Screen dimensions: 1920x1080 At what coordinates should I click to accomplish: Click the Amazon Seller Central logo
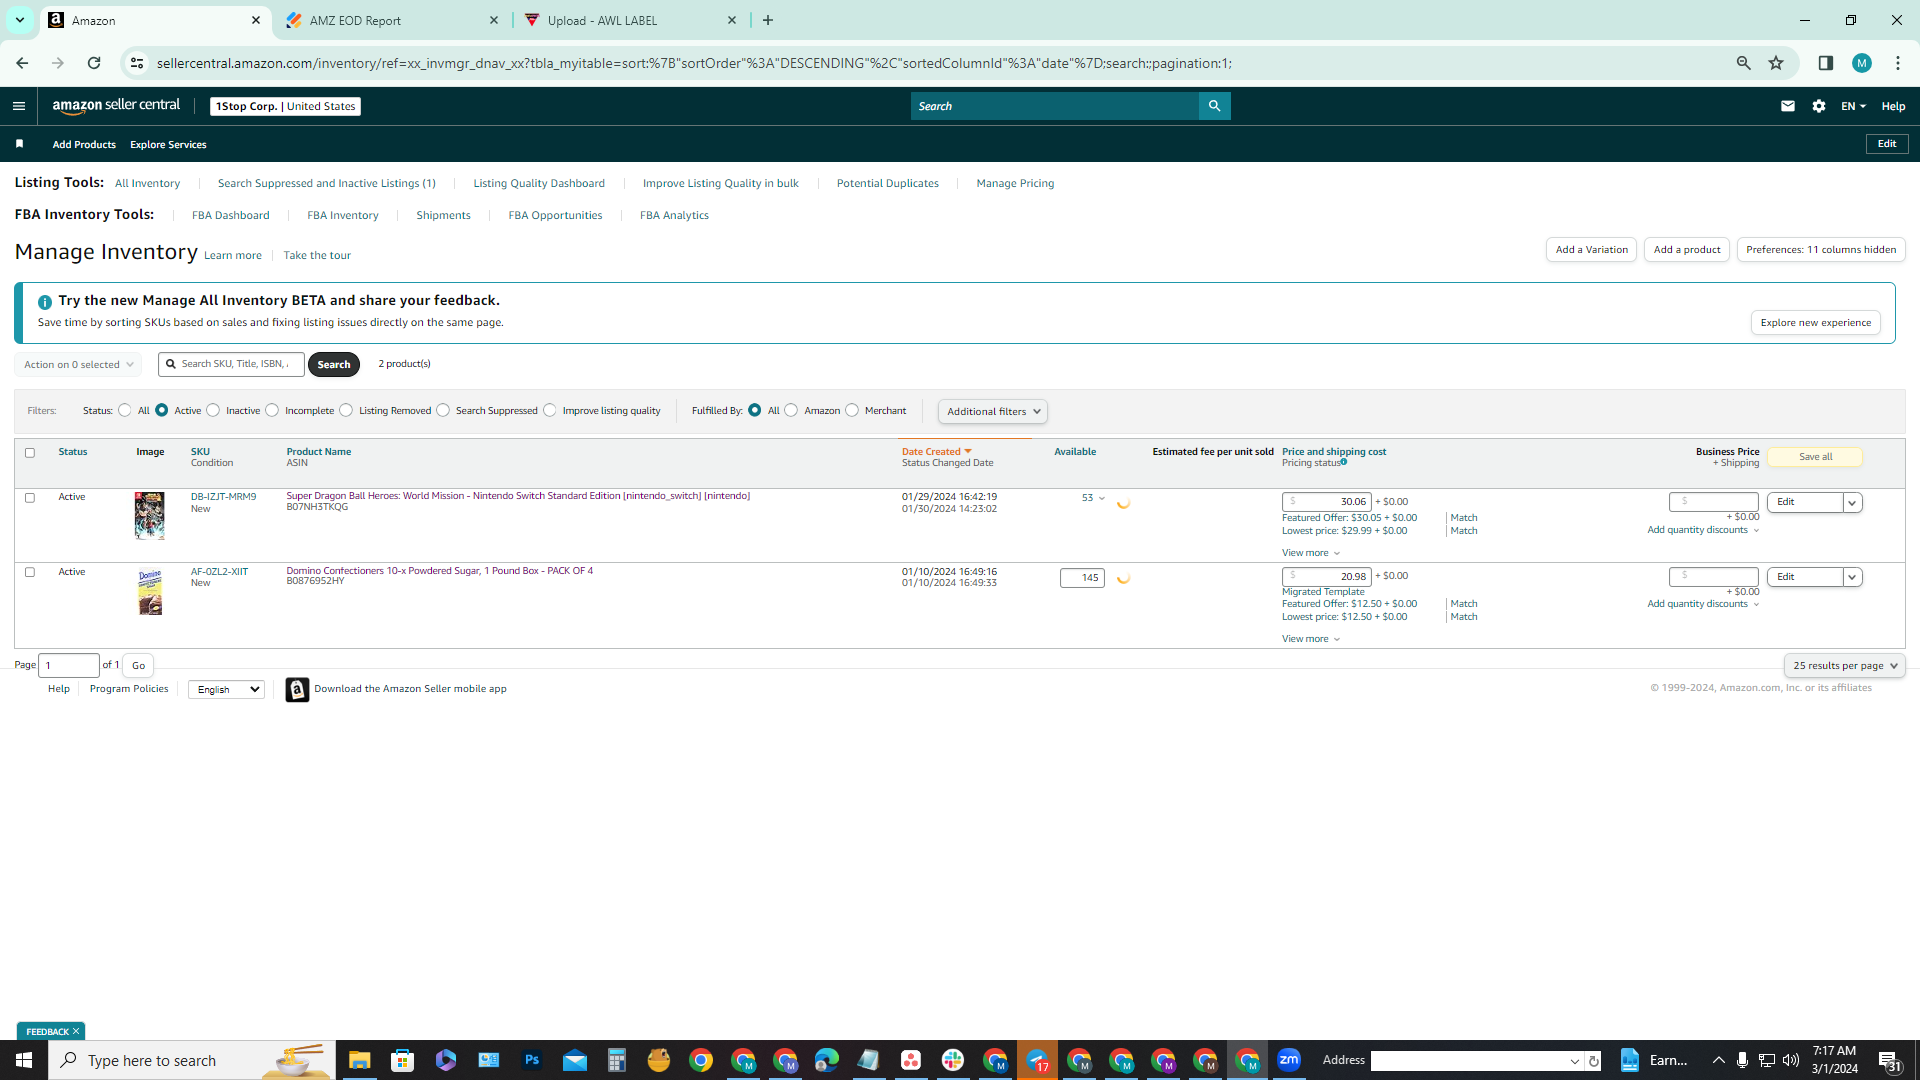click(116, 106)
